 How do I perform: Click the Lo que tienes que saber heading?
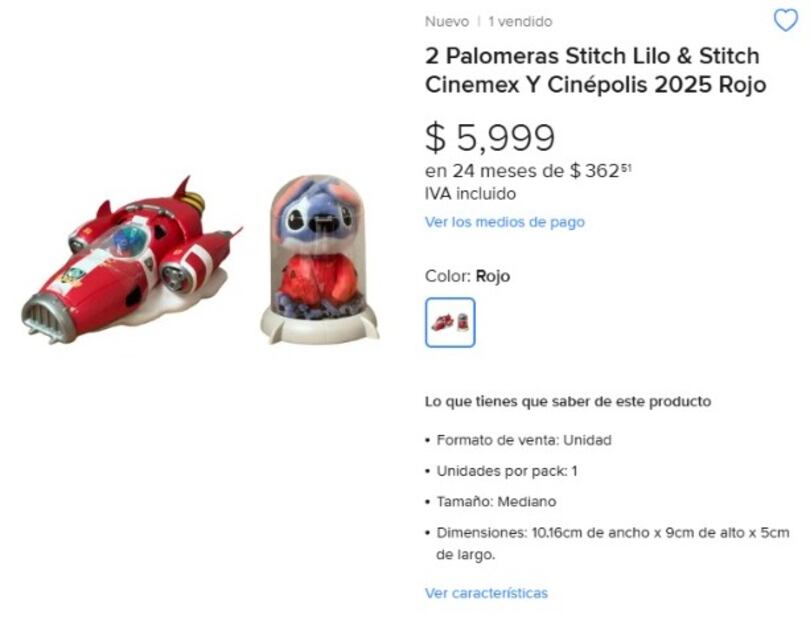coord(568,401)
